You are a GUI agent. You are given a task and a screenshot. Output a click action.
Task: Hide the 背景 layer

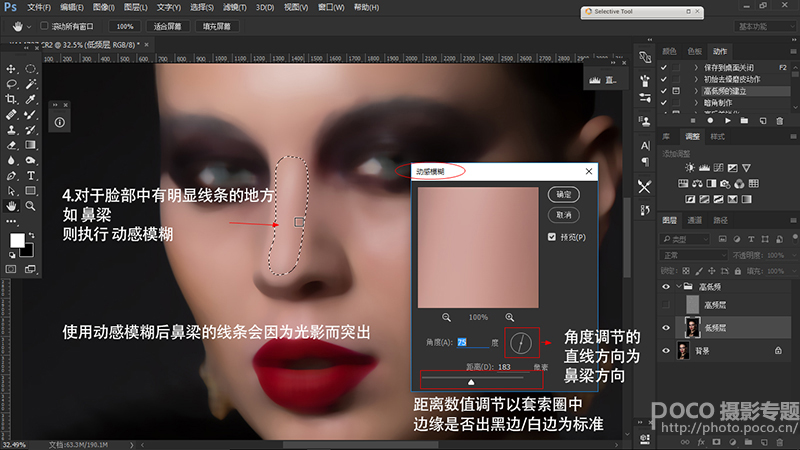point(667,351)
